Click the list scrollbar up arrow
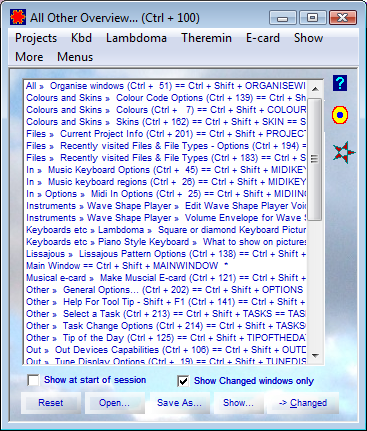Viewport: 367px width, 431px height. 315,89
